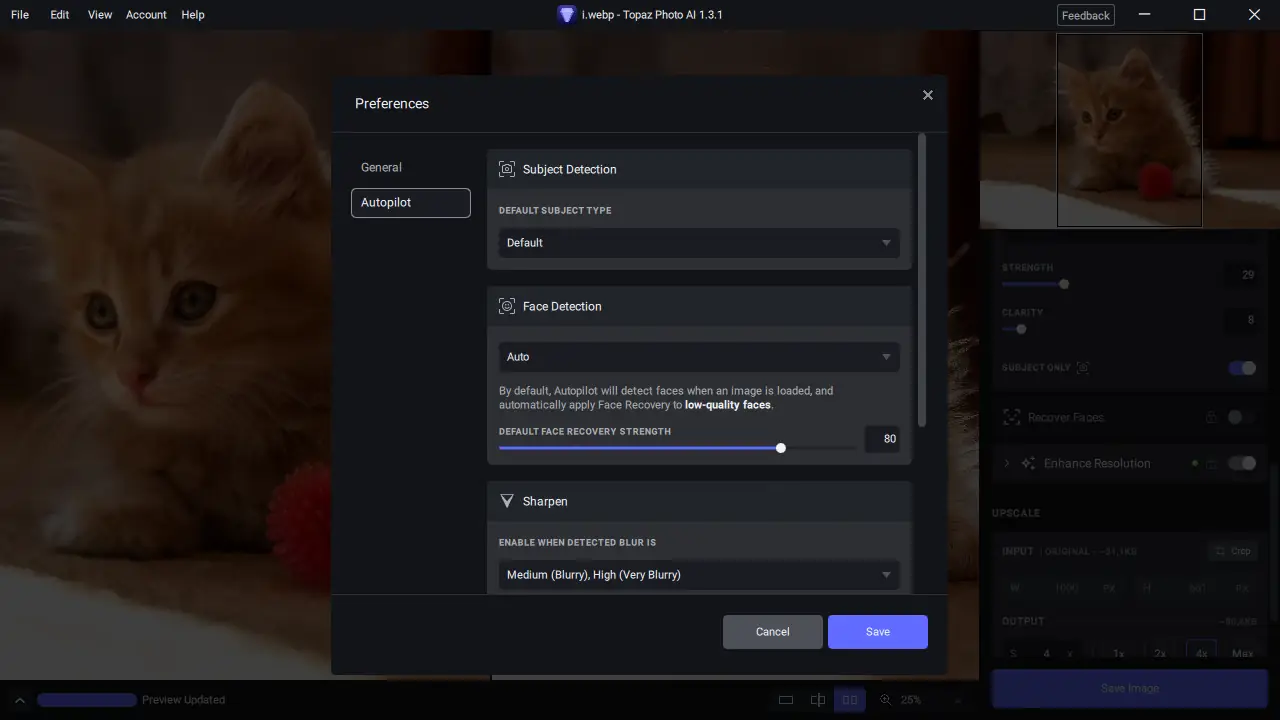The height and width of the screenshot is (720, 1280).
Task: Click the lock icon in Recover Faces row
Action: click(x=1211, y=417)
